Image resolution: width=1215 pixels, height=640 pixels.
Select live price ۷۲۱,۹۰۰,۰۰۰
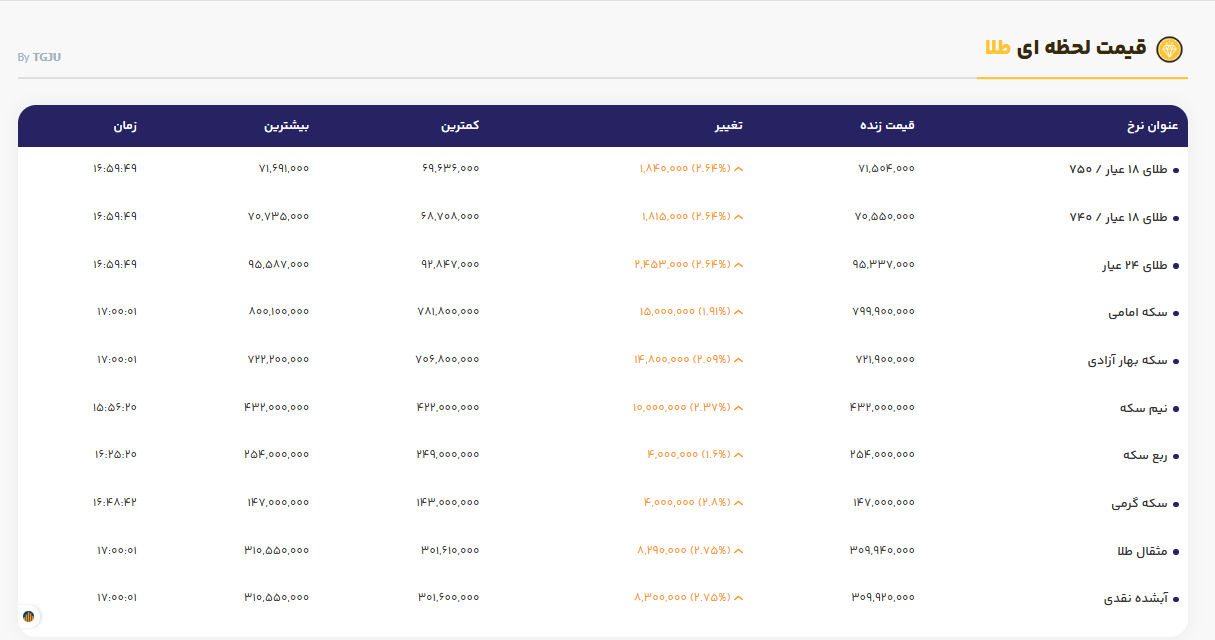[x=883, y=359]
